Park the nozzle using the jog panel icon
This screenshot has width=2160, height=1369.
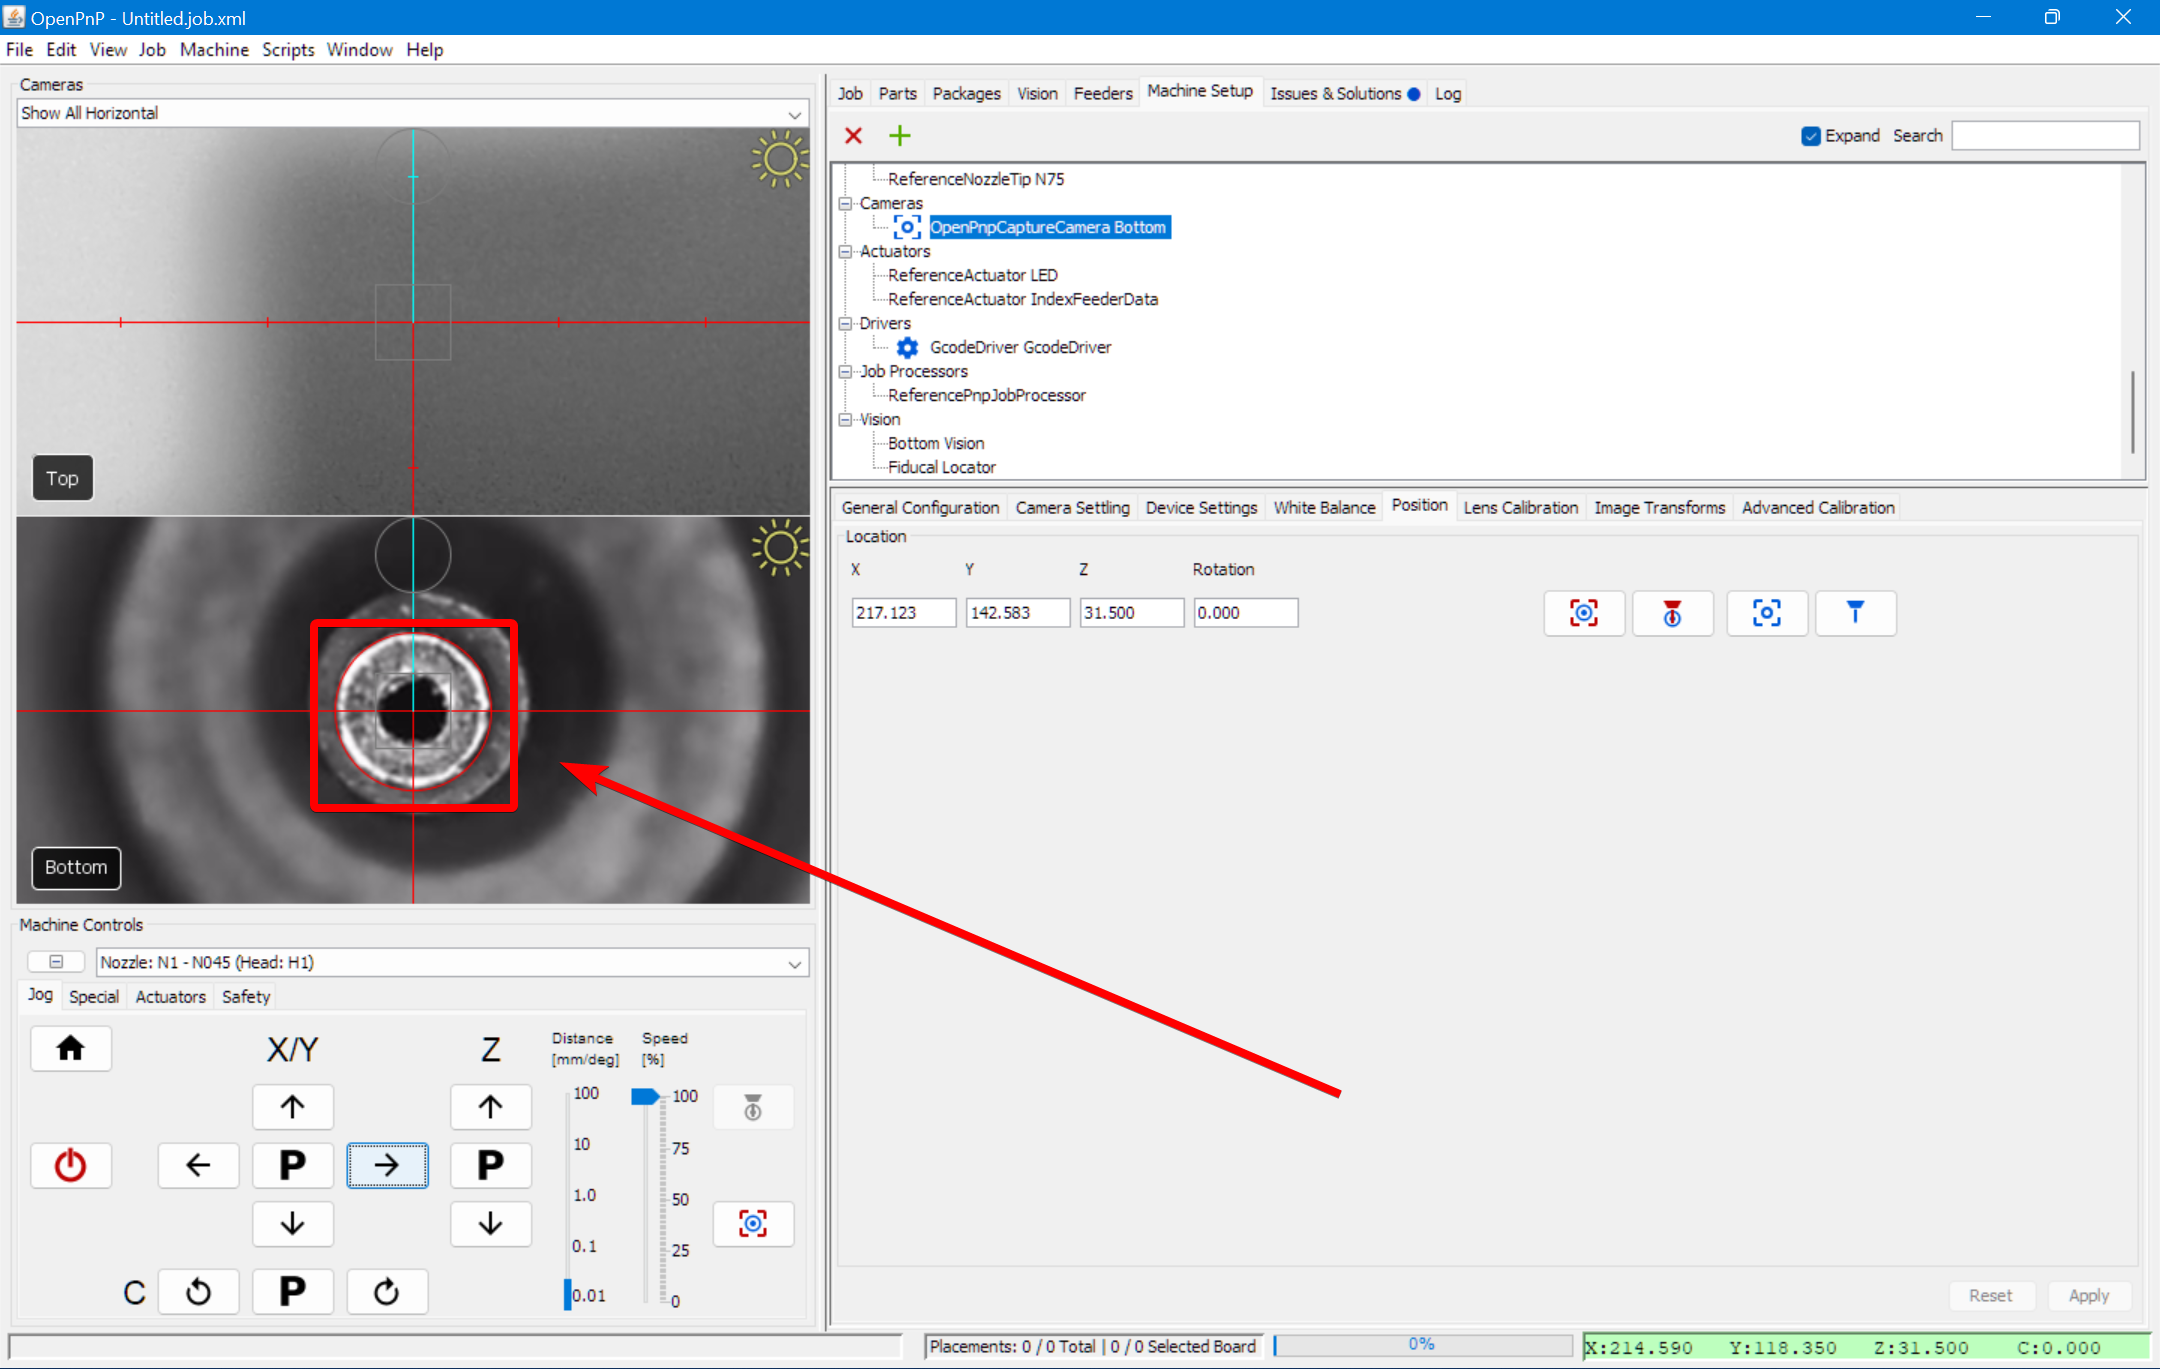pyautogui.click(x=753, y=1107)
